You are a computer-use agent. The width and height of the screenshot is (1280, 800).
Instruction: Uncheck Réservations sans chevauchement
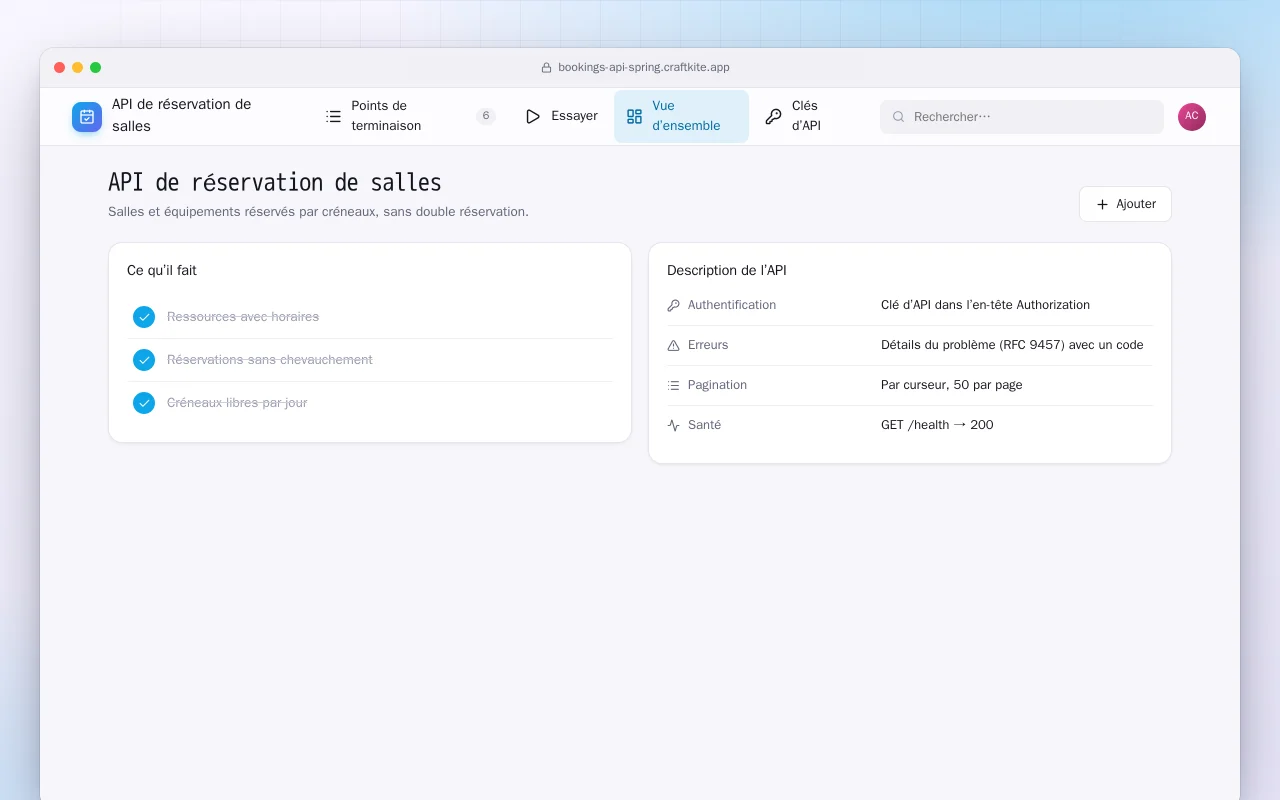point(144,360)
